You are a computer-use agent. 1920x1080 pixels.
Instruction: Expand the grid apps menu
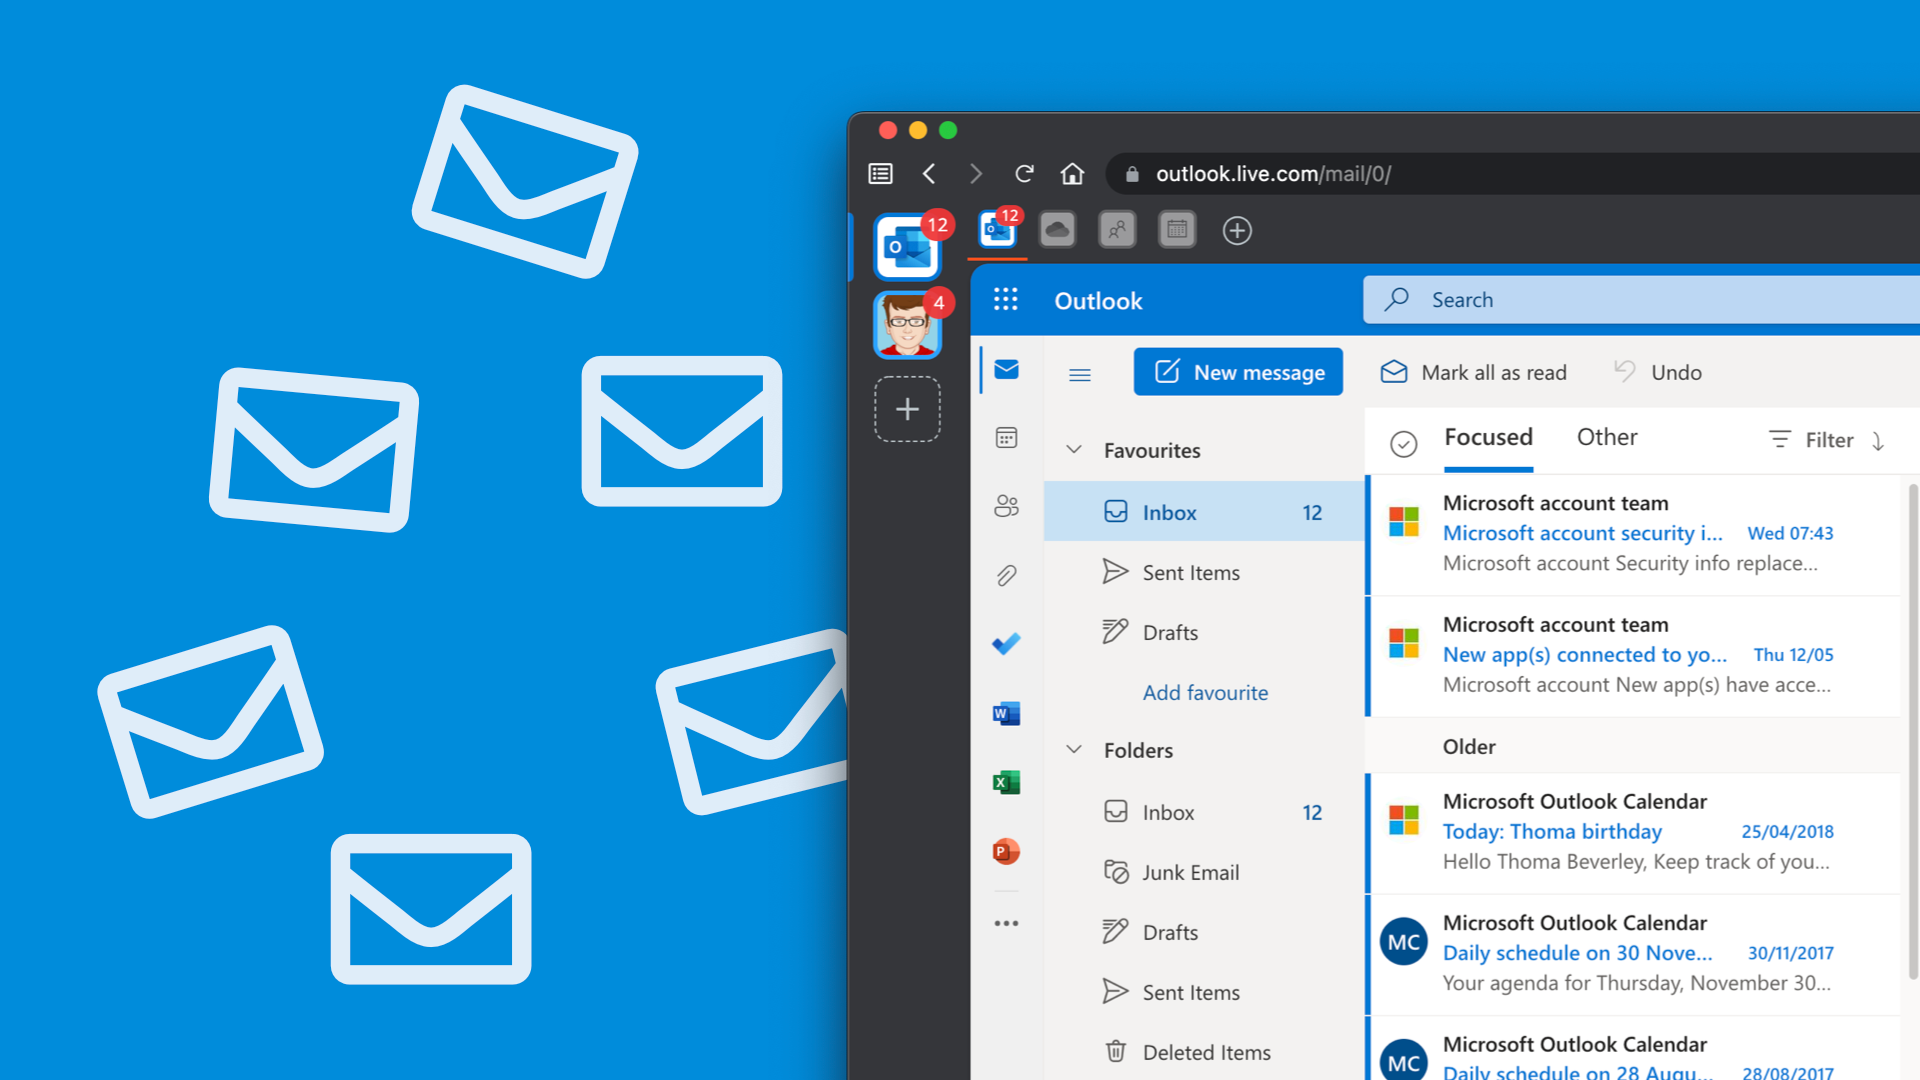pyautogui.click(x=1004, y=297)
